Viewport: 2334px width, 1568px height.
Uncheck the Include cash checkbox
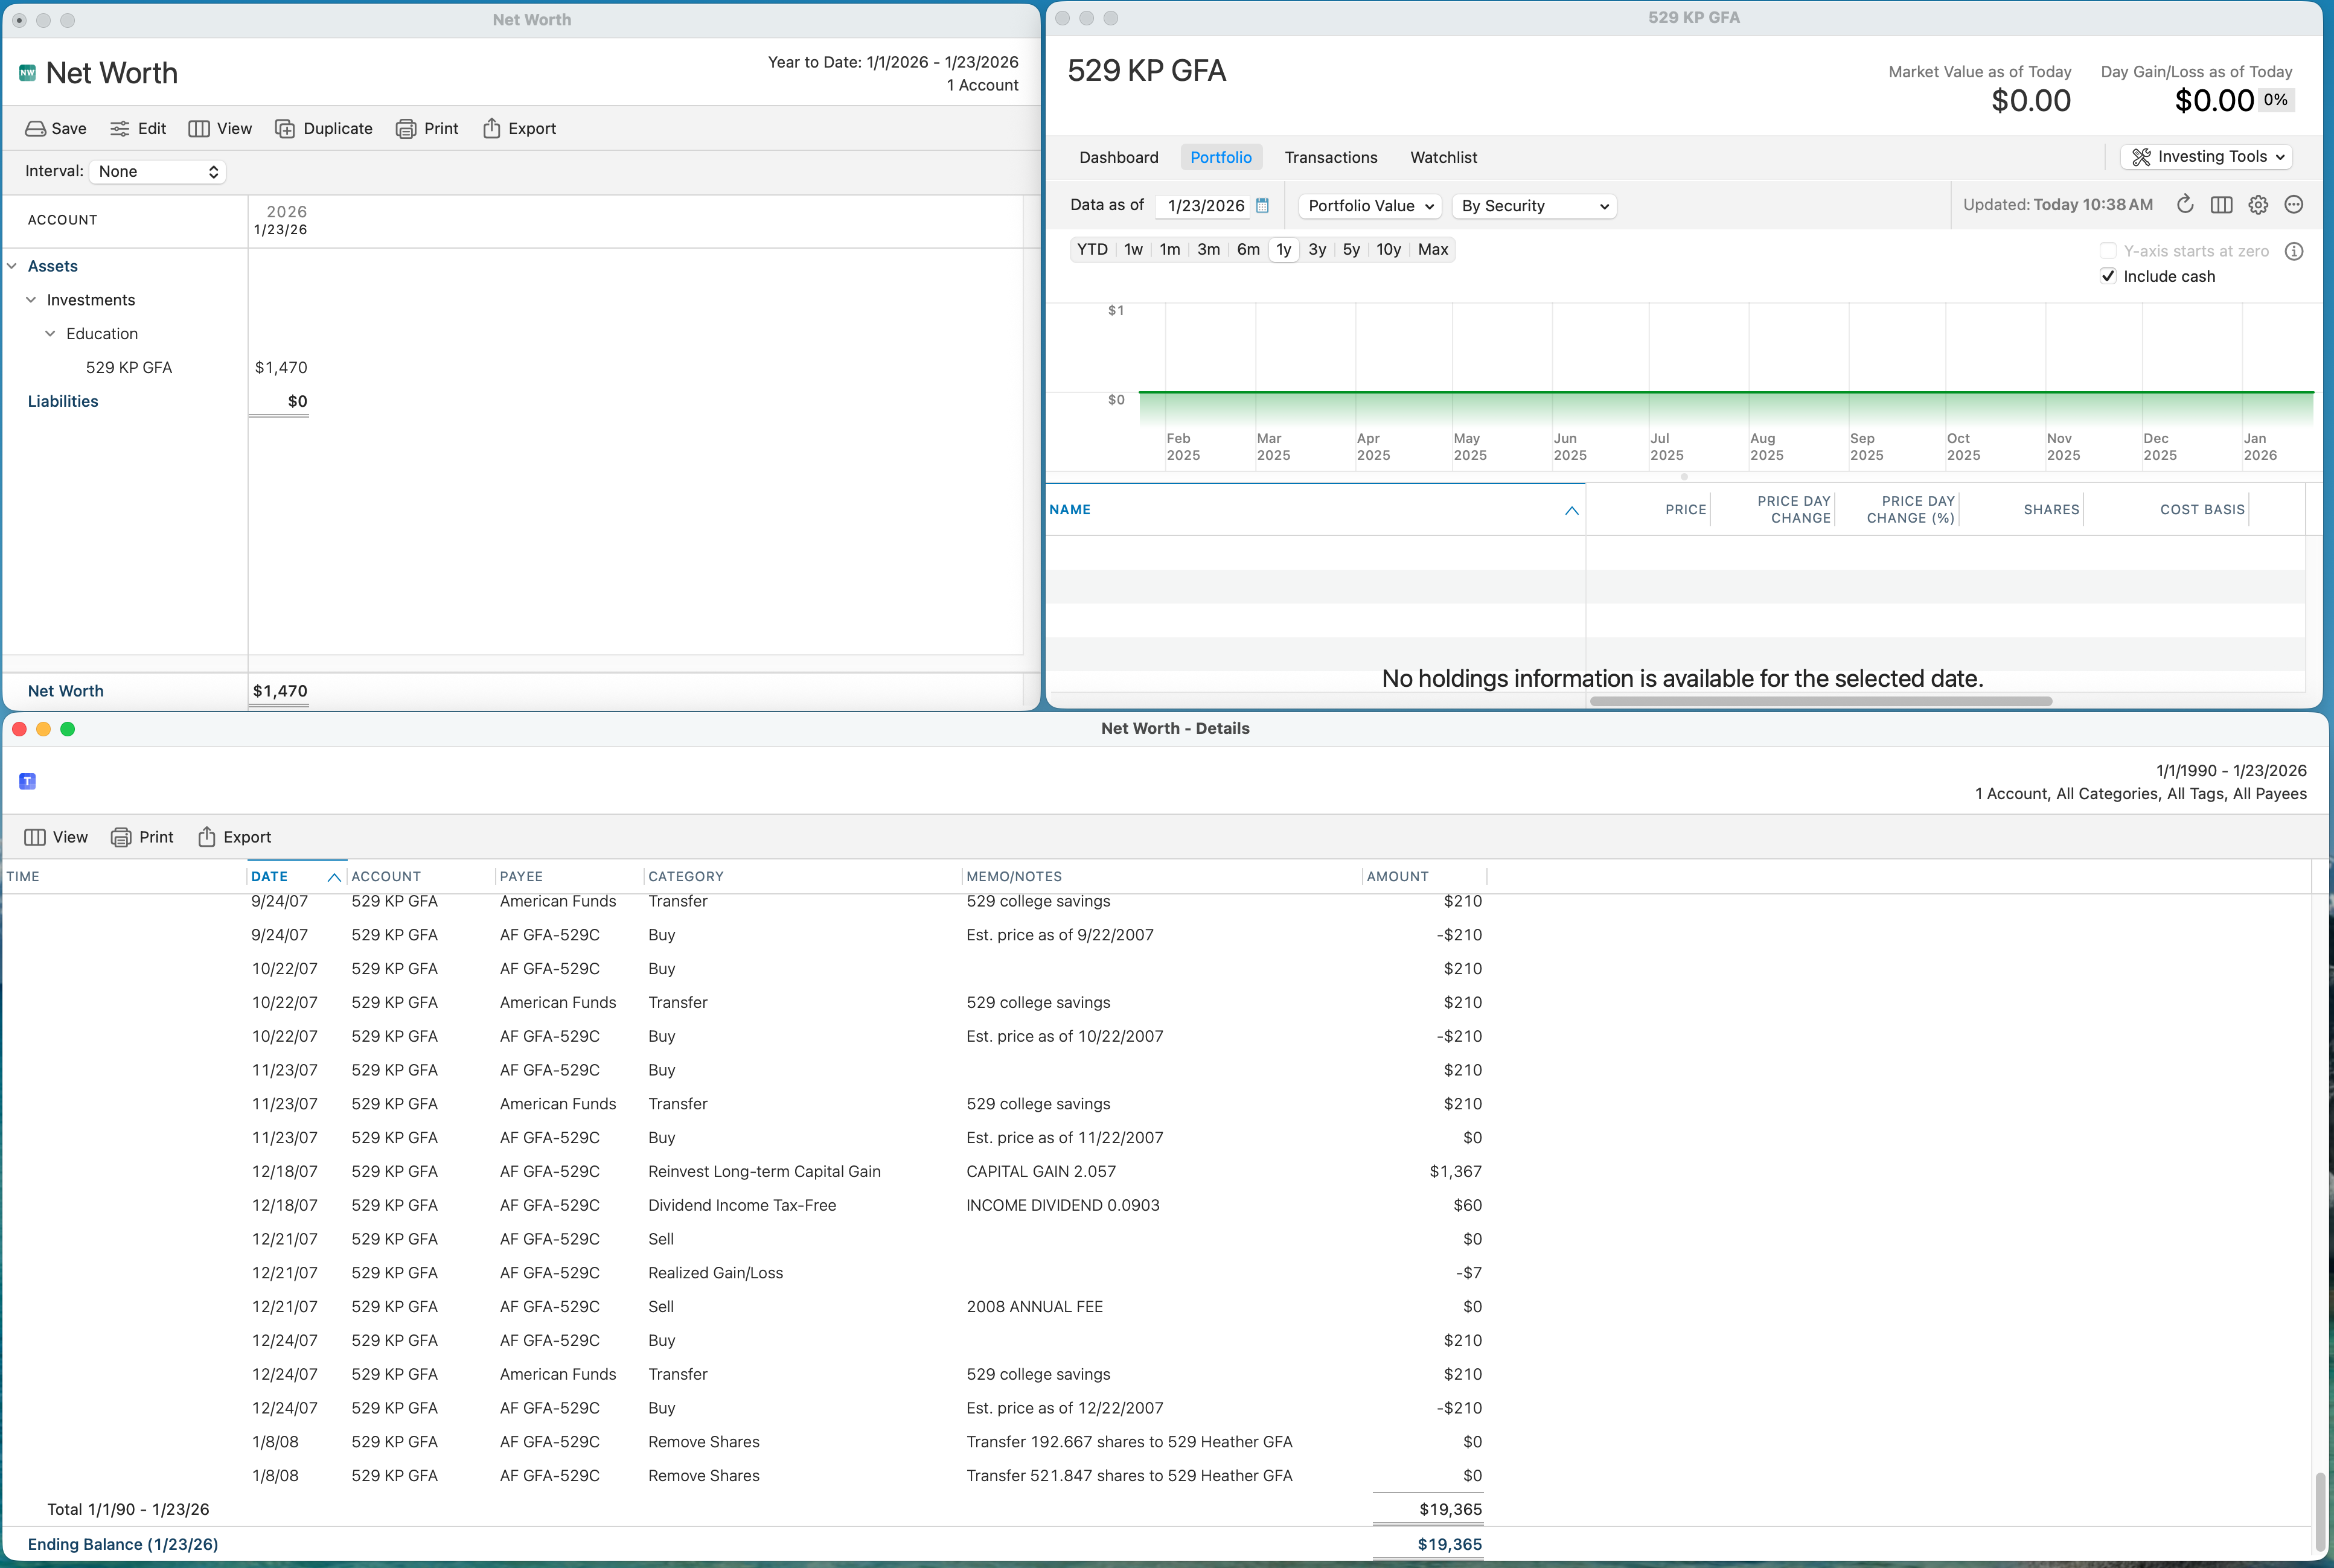pyautogui.click(x=2108, y=277)
